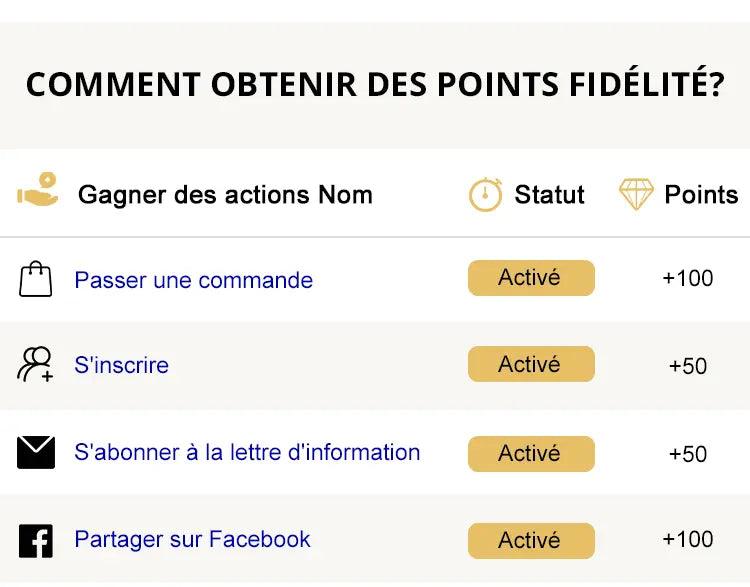Screen dimensions: 750x587
Task: Click Activé badge in the S'inscrire row
Action: pos(530,365)
